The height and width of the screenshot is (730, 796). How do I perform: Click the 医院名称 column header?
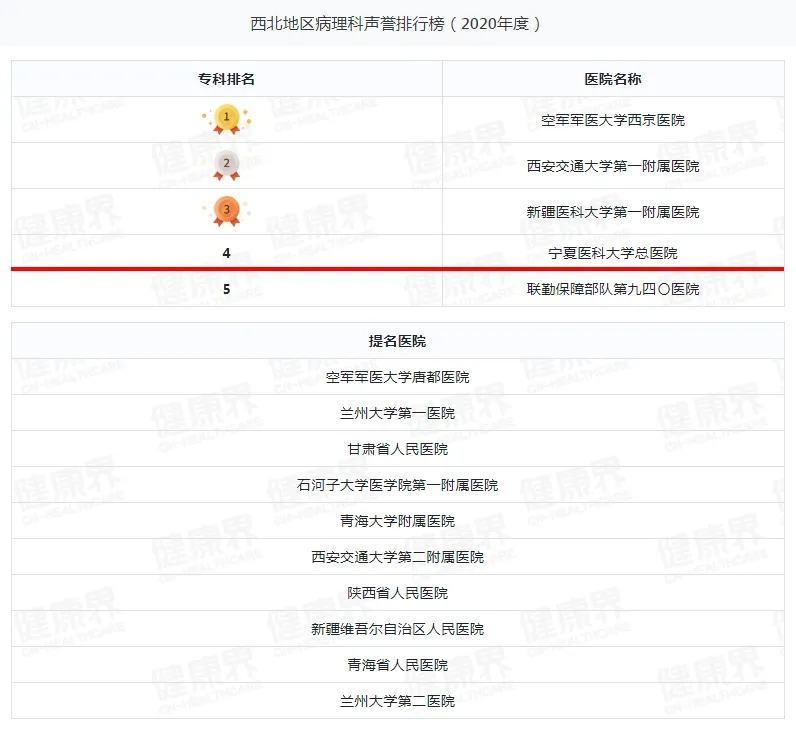tap(613, 79)
